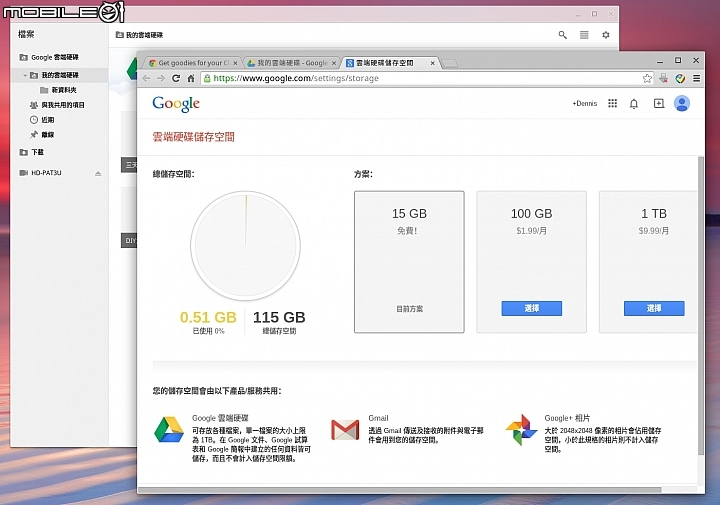Select 與我共用的項目 in Files sidebar

point(57,105)
